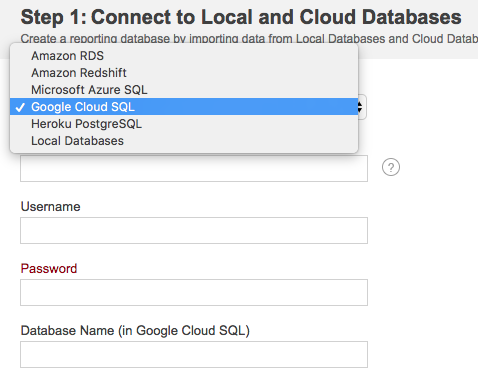Focus the field next to the help icon

(x=194, y=168)
